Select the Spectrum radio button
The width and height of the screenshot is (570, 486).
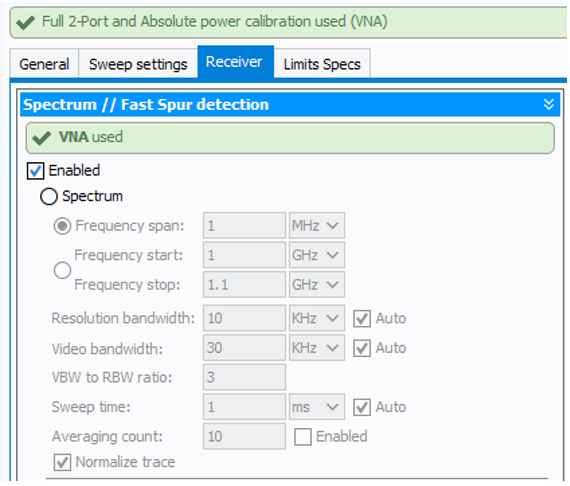[49, 197]
